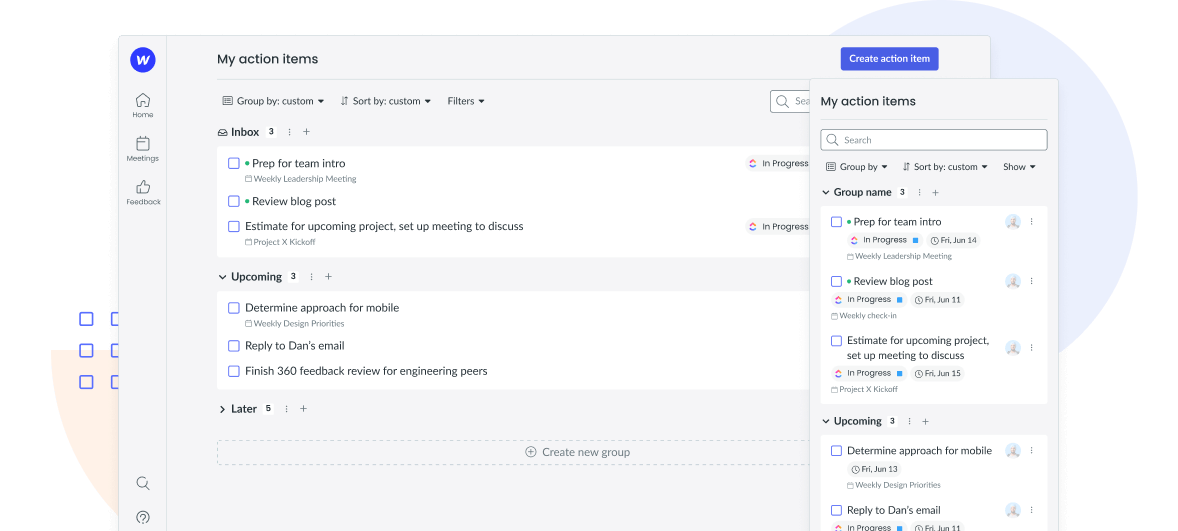Check Estimate item in side panel
The image size is (1178, 531).
click(836, 341)
